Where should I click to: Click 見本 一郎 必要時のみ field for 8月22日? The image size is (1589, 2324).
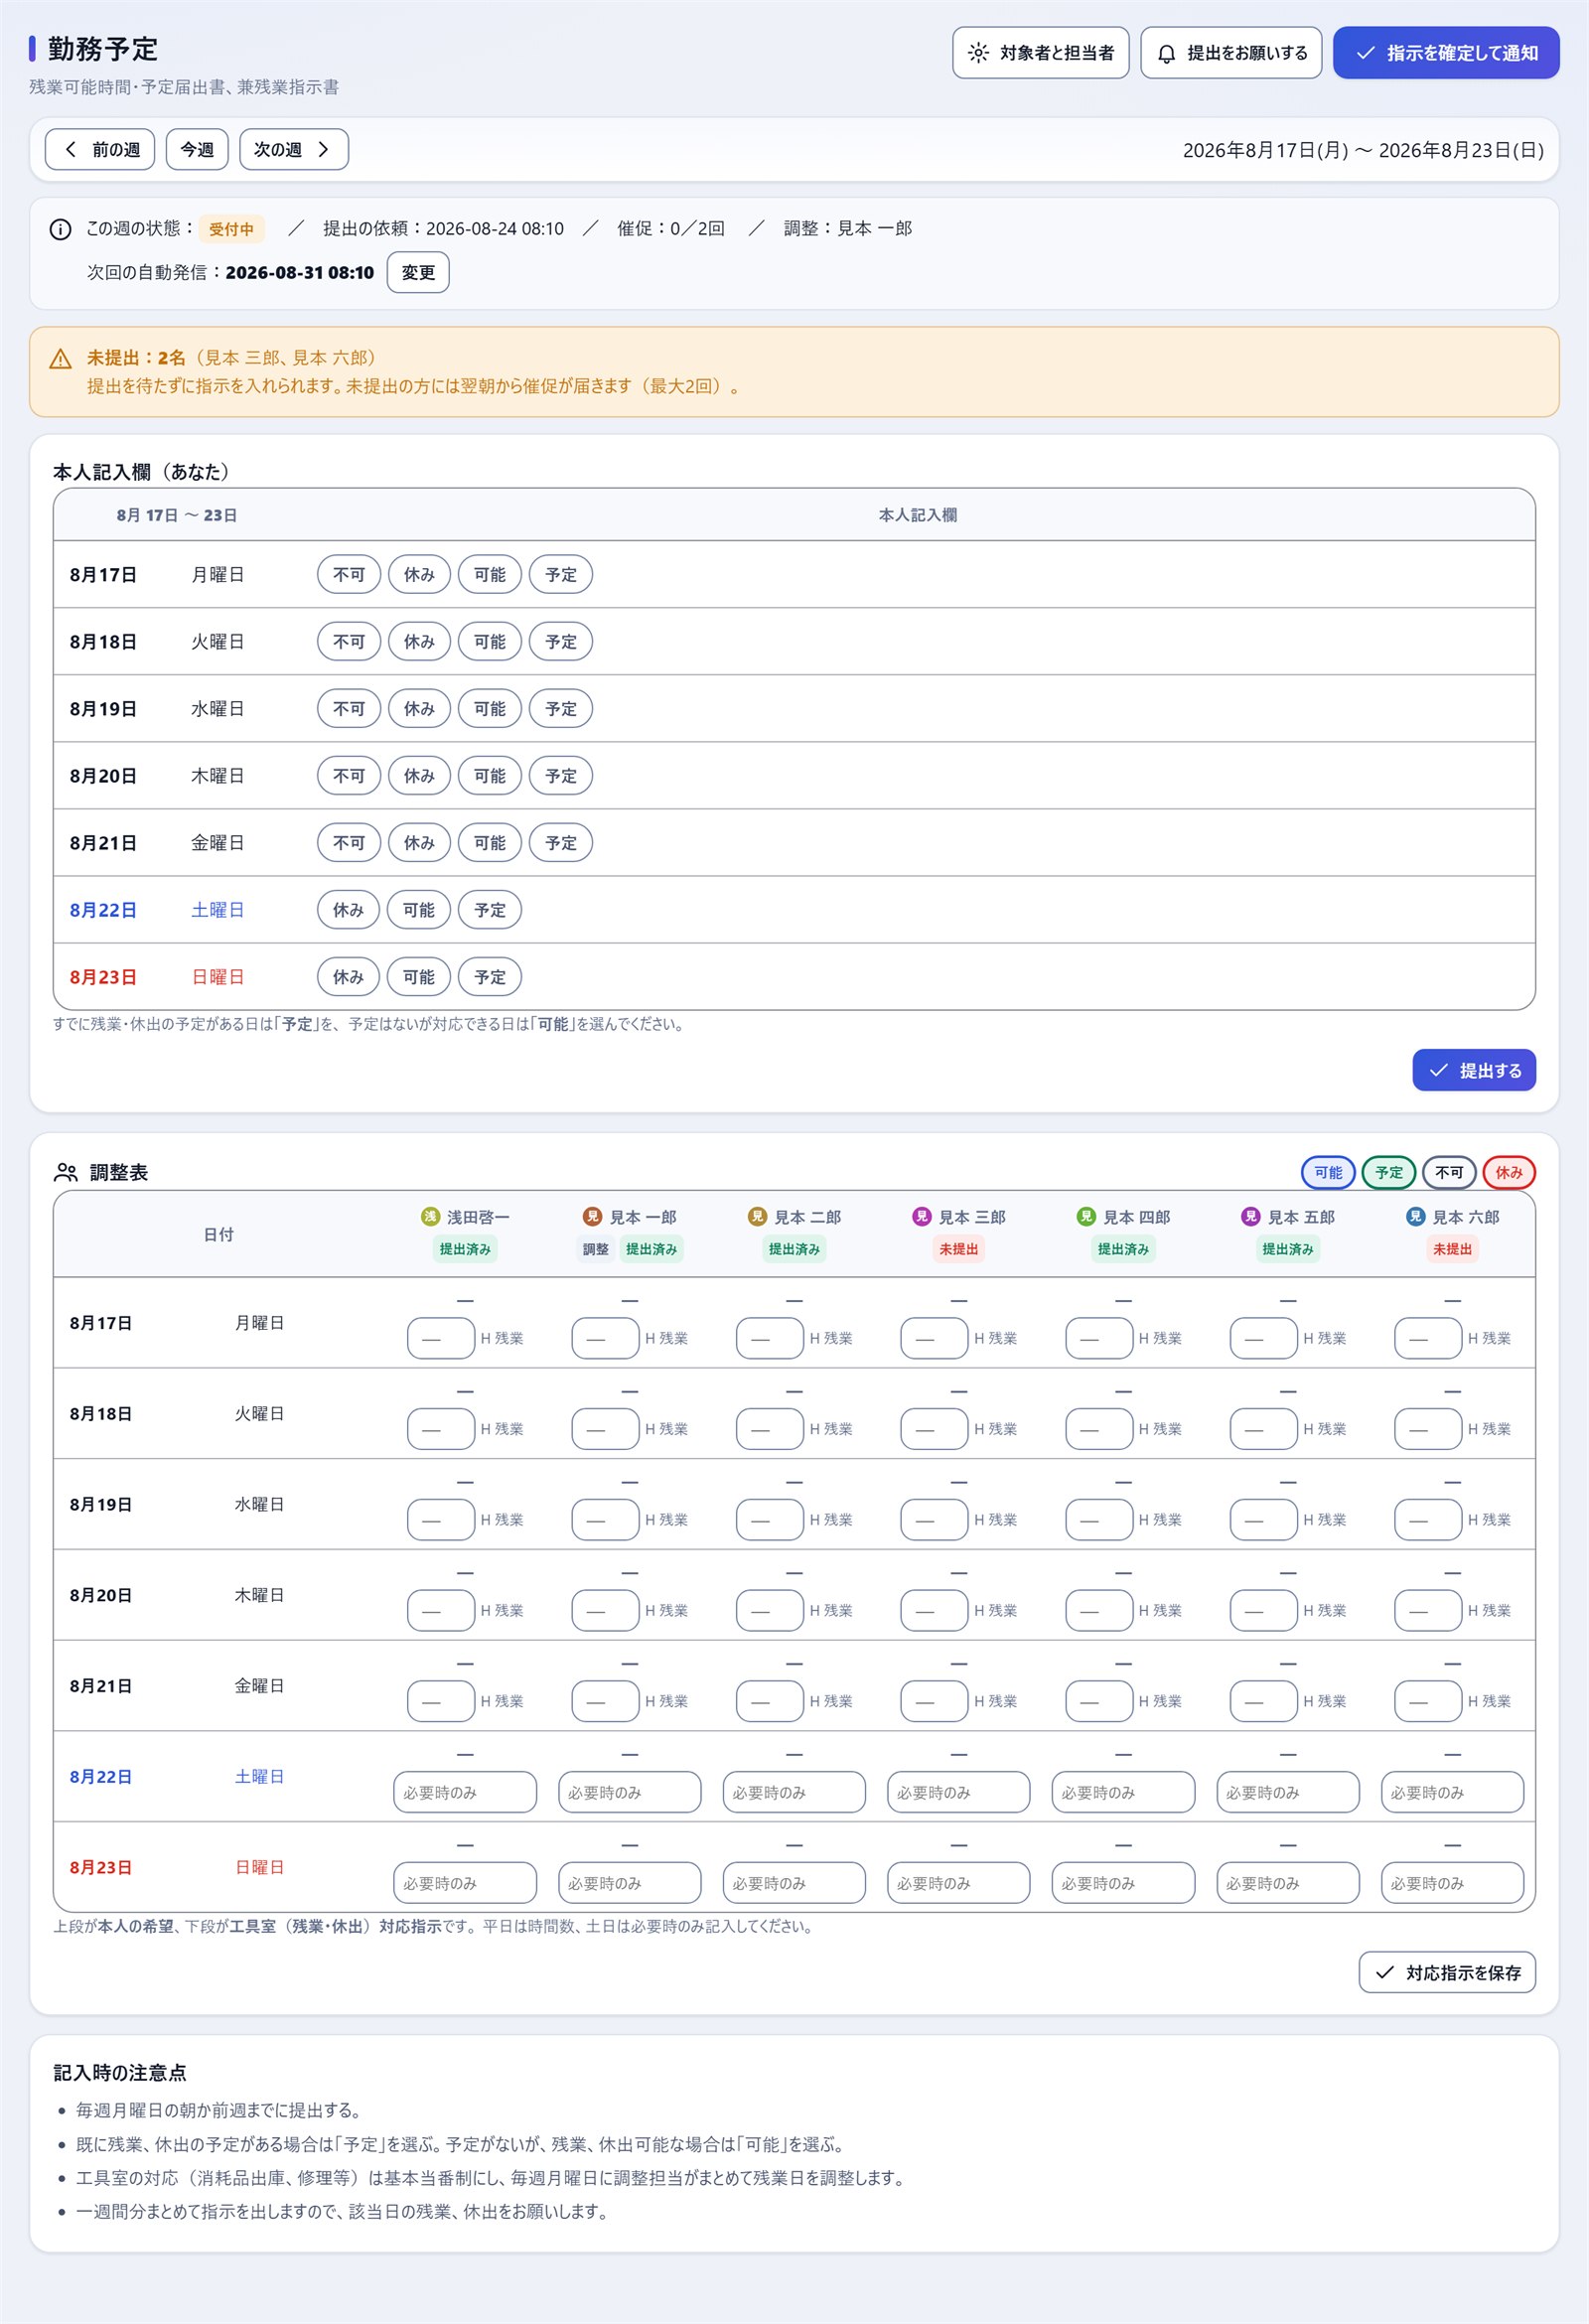click(x=630, y=1792)
